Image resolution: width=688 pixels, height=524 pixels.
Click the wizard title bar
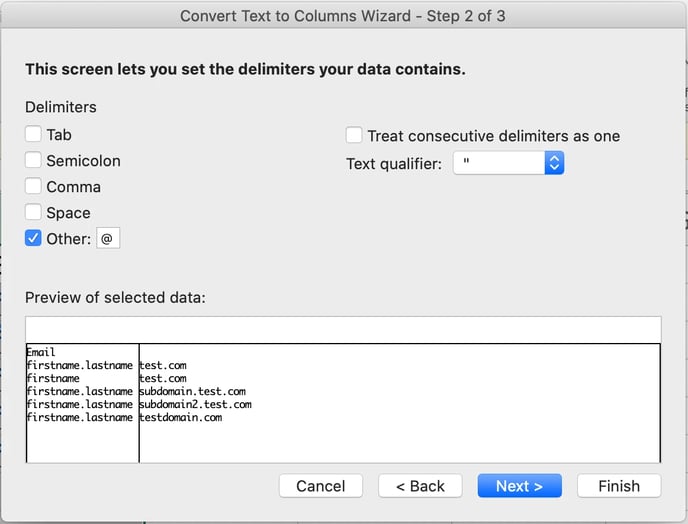click(343, 16)
